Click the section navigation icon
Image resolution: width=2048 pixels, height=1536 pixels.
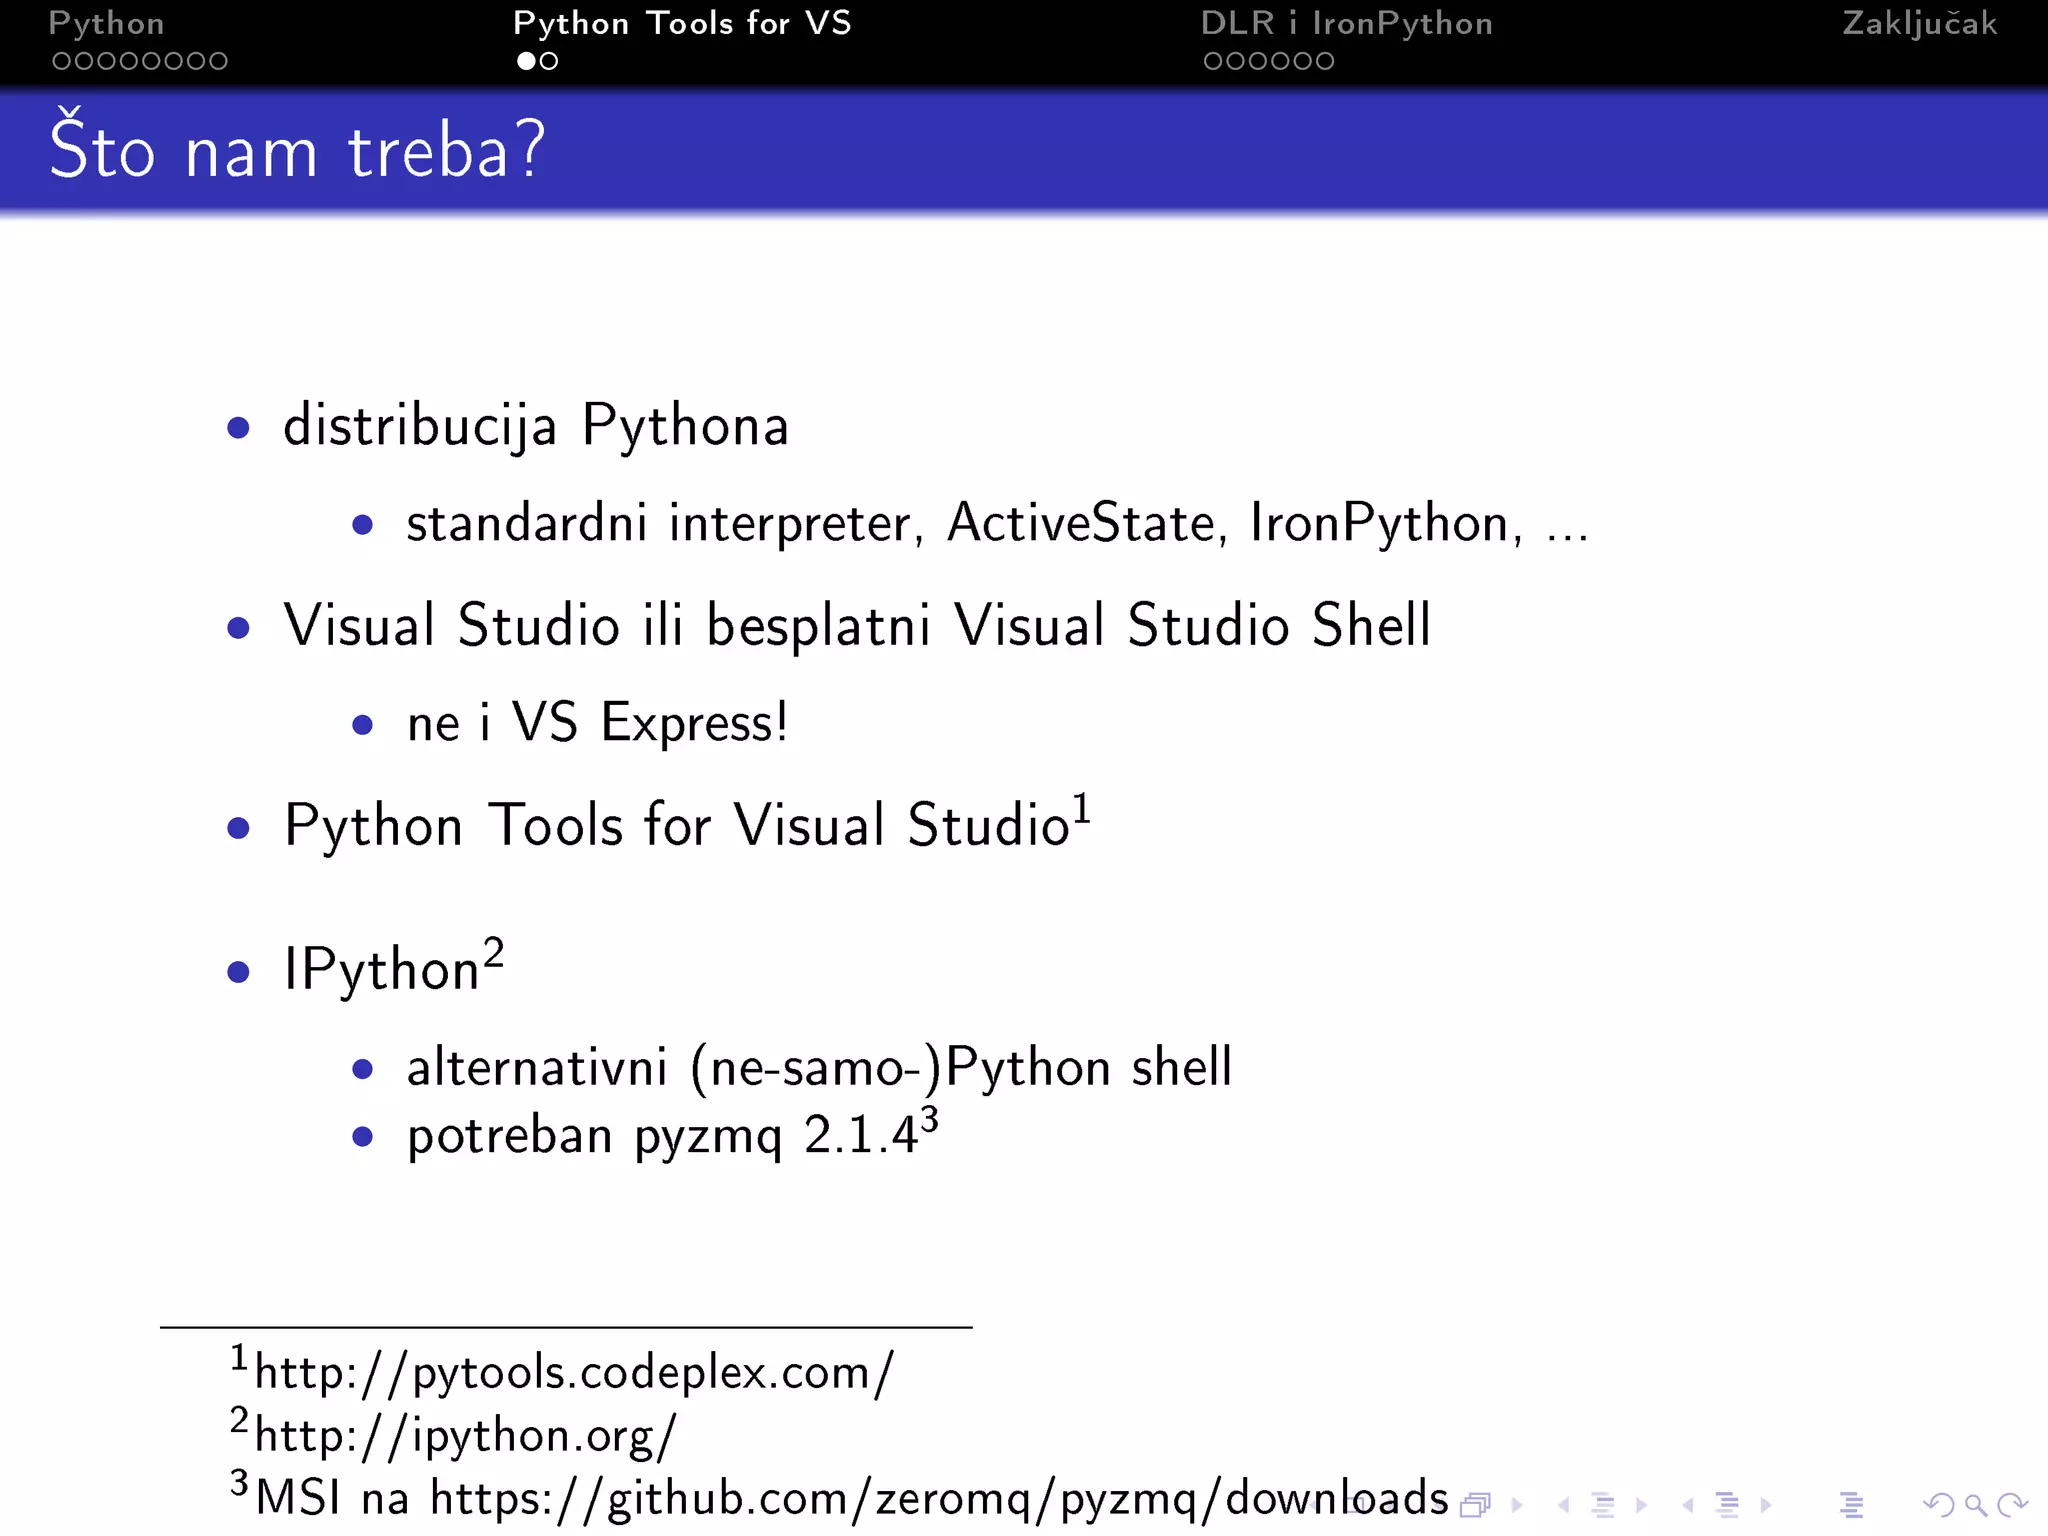click(1727, 1504)
